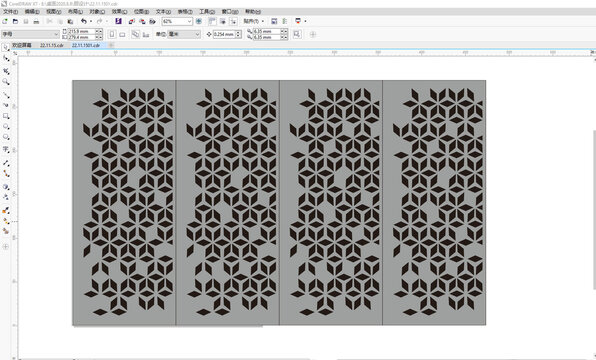
Task: Toggle apply layout to all pages
Action: click(135, 34)
